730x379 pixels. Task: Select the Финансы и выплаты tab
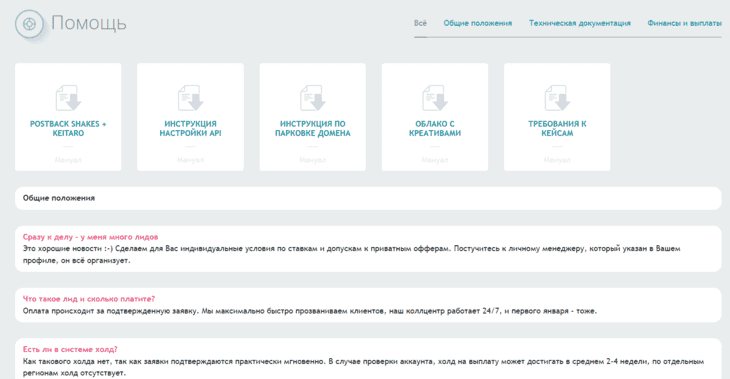[x=684, y=23]
